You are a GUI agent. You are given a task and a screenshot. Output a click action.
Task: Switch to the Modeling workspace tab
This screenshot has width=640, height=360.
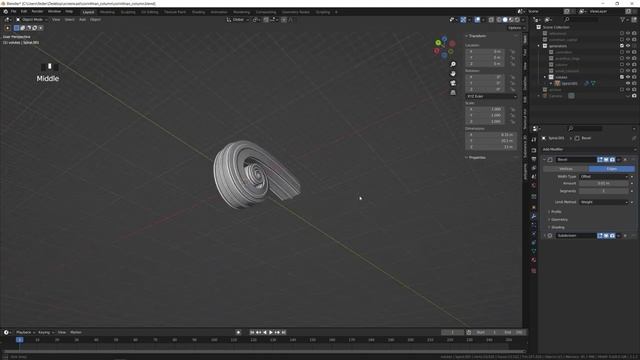click(107, 12)
